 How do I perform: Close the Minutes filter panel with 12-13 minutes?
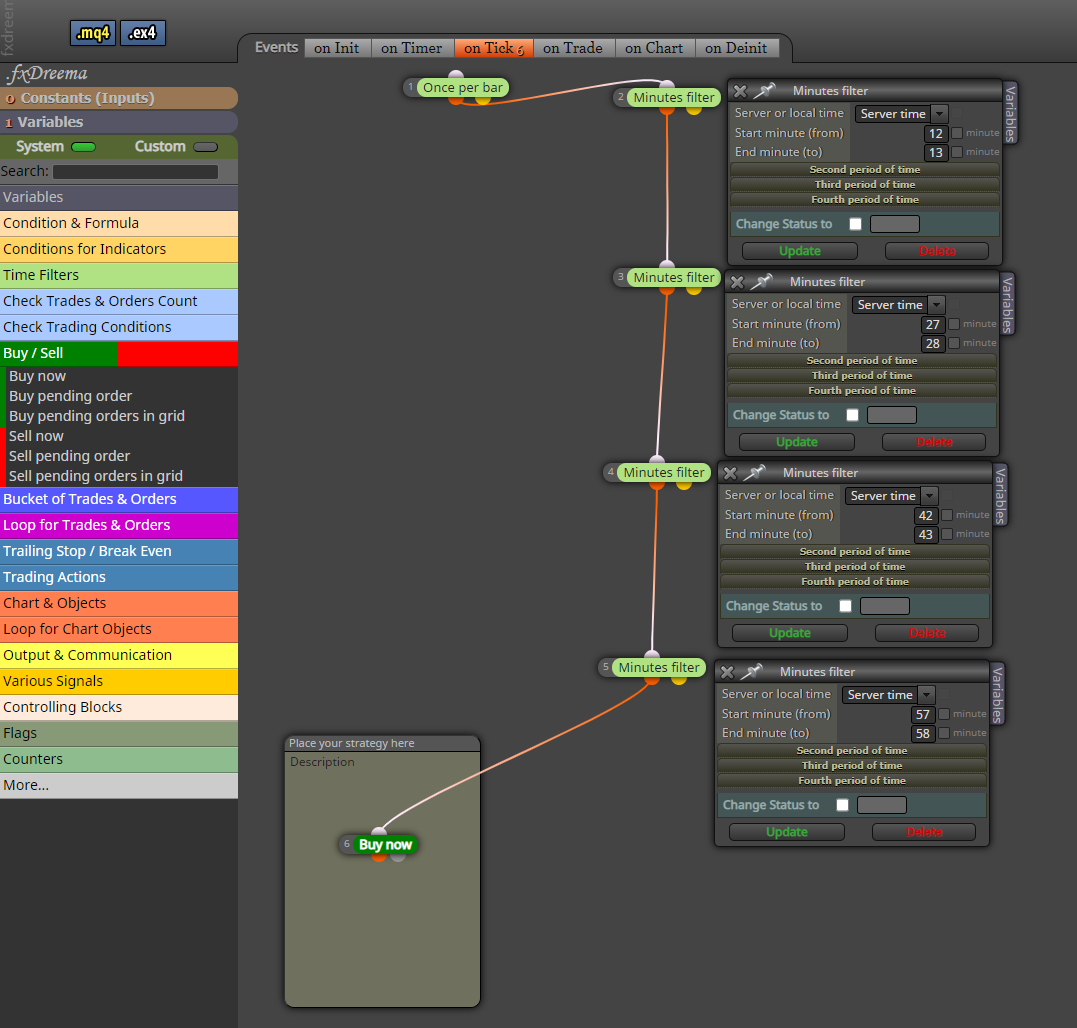[740, 91]
